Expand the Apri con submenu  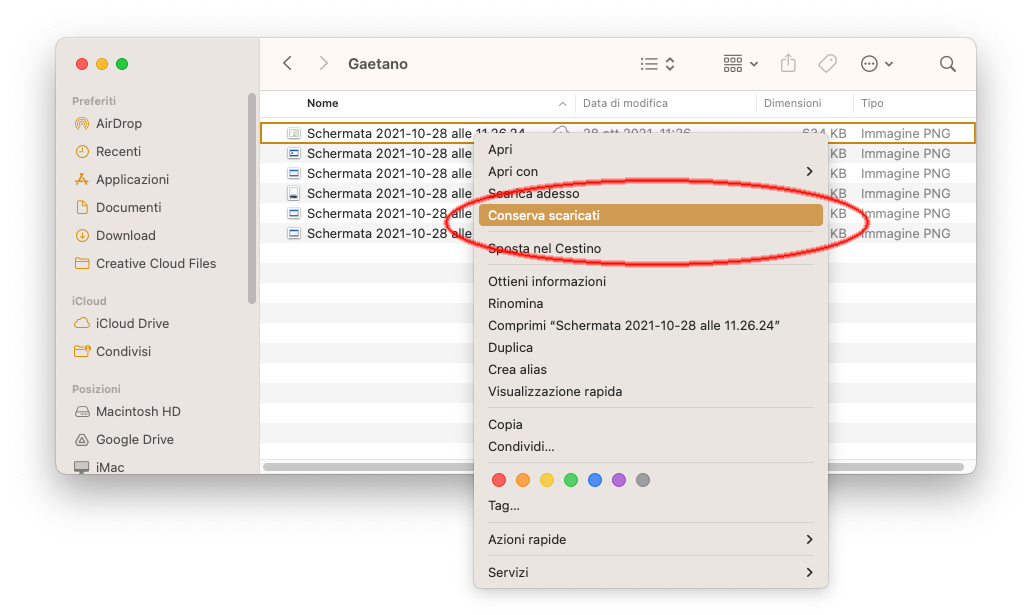(650, 172)
